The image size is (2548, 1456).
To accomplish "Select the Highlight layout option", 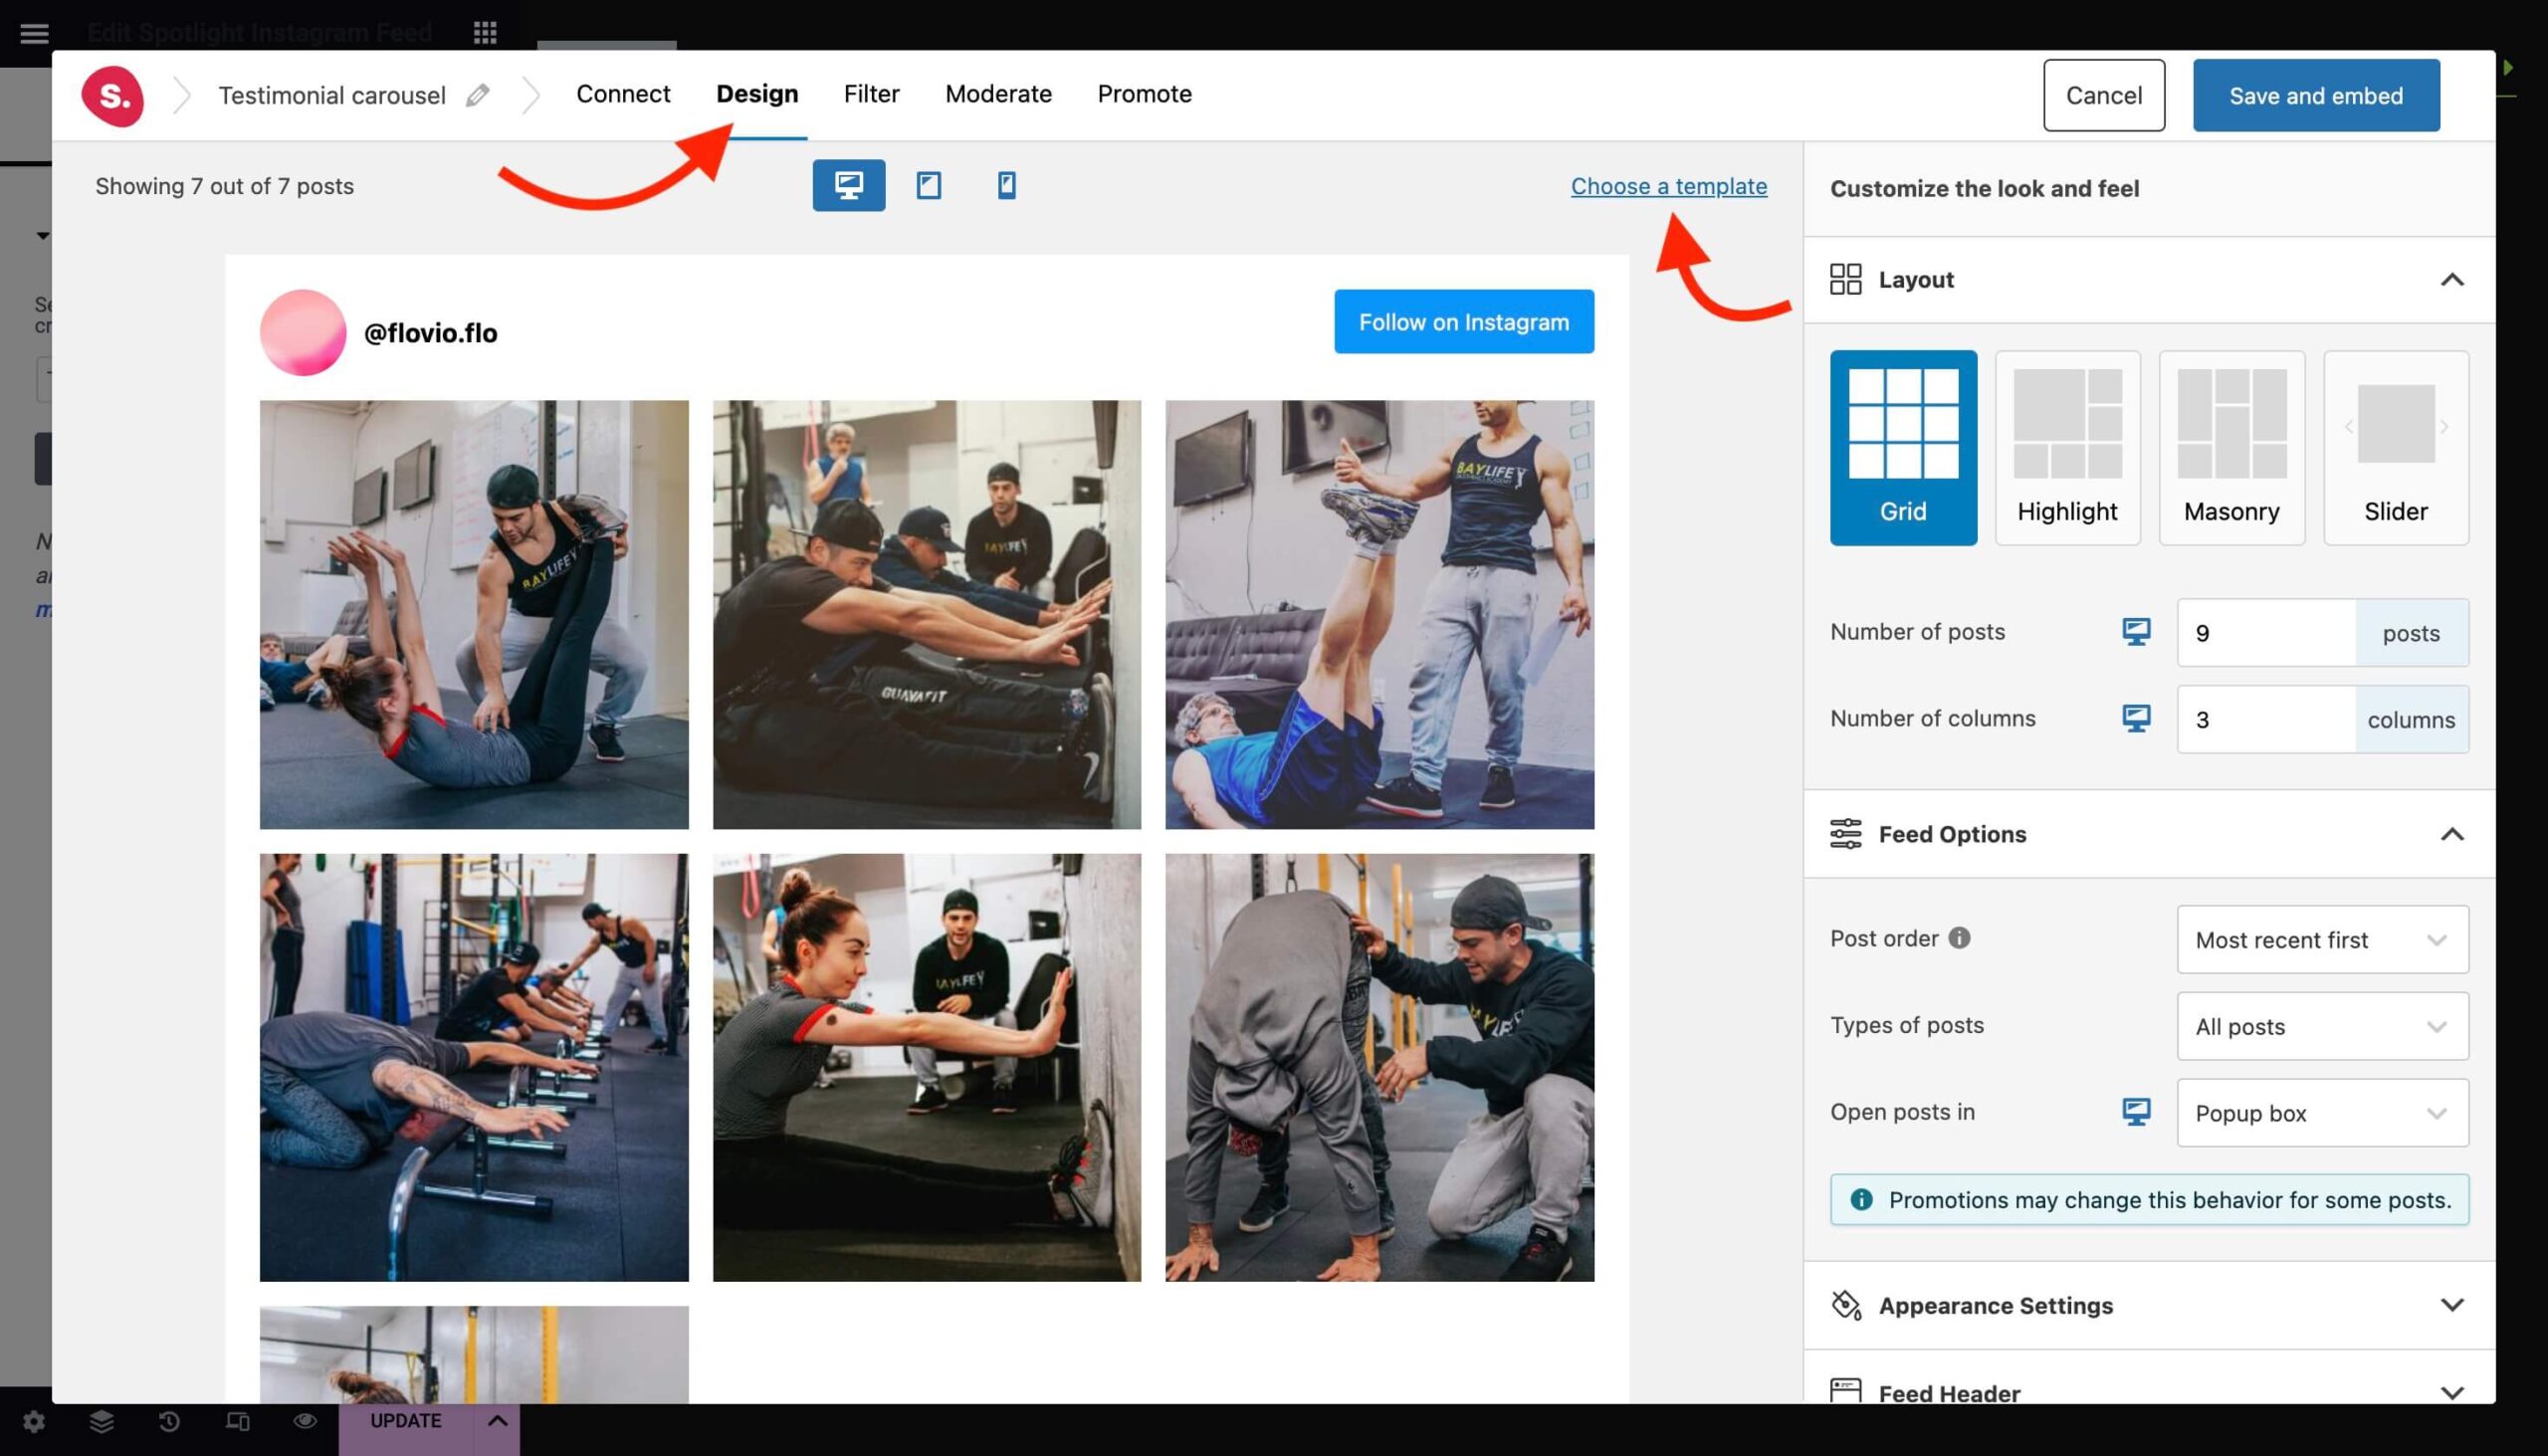I will point(2067,447).
